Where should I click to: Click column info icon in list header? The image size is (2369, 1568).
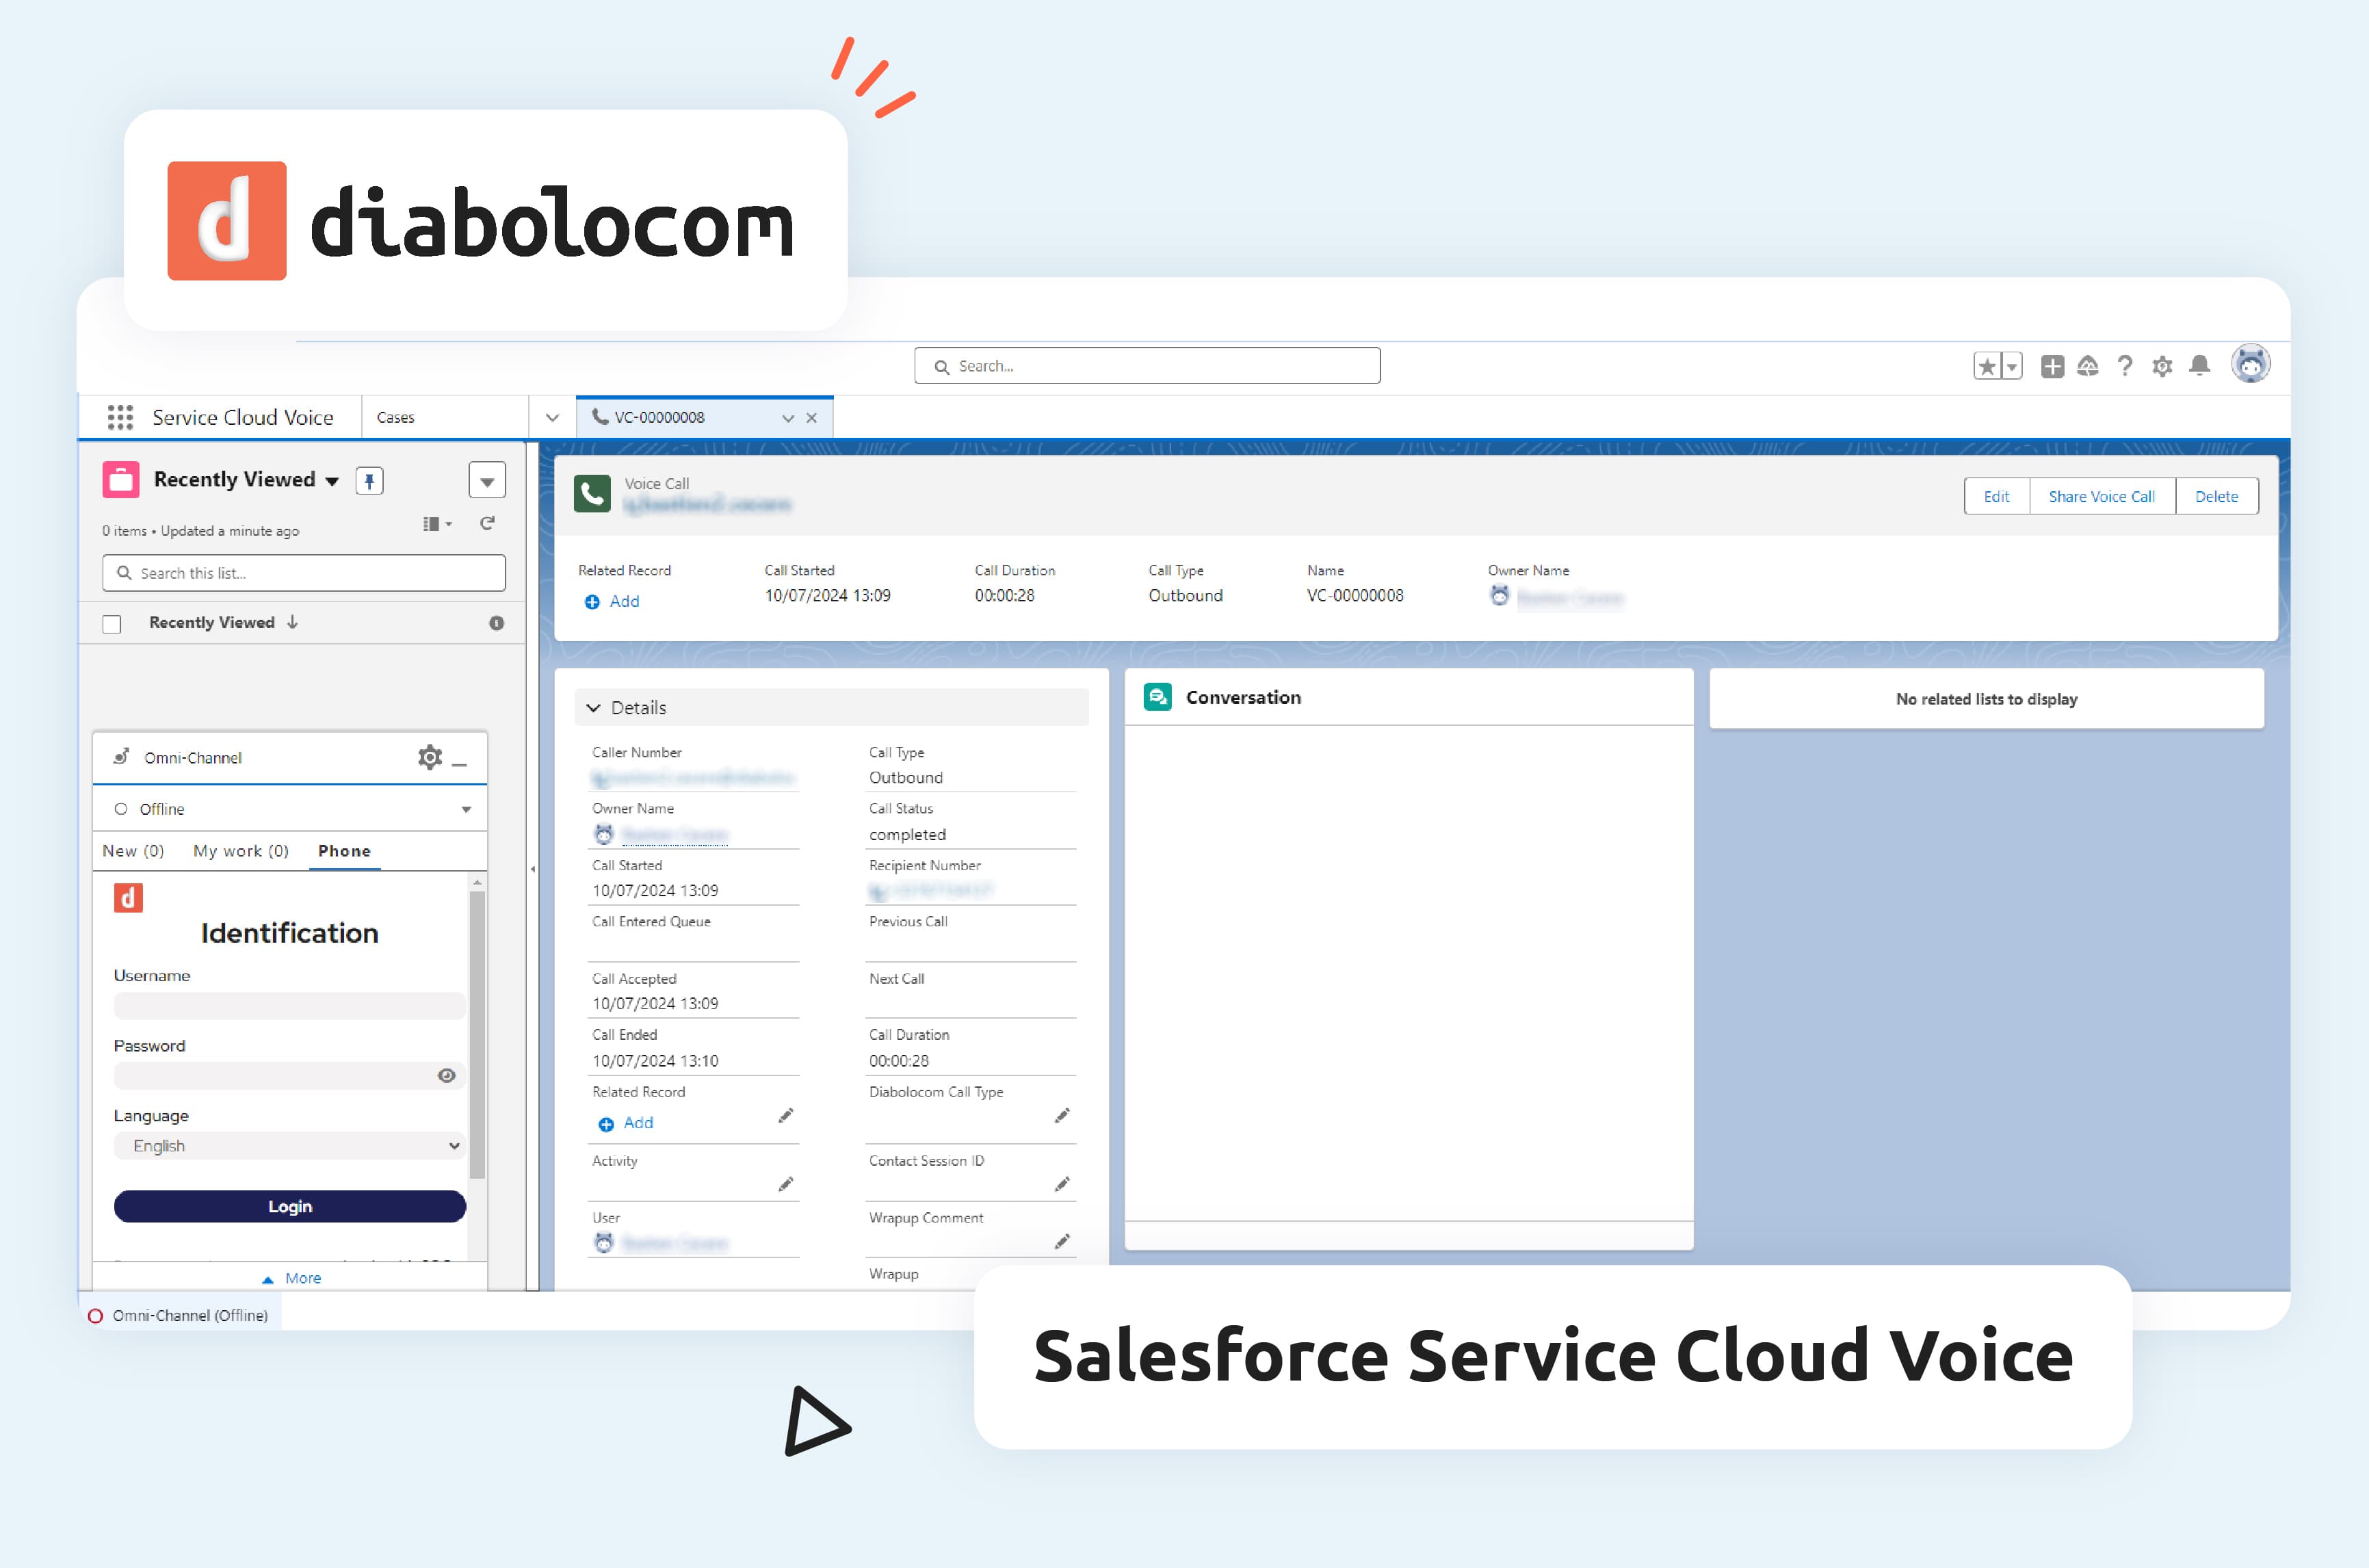coord(496,623)
